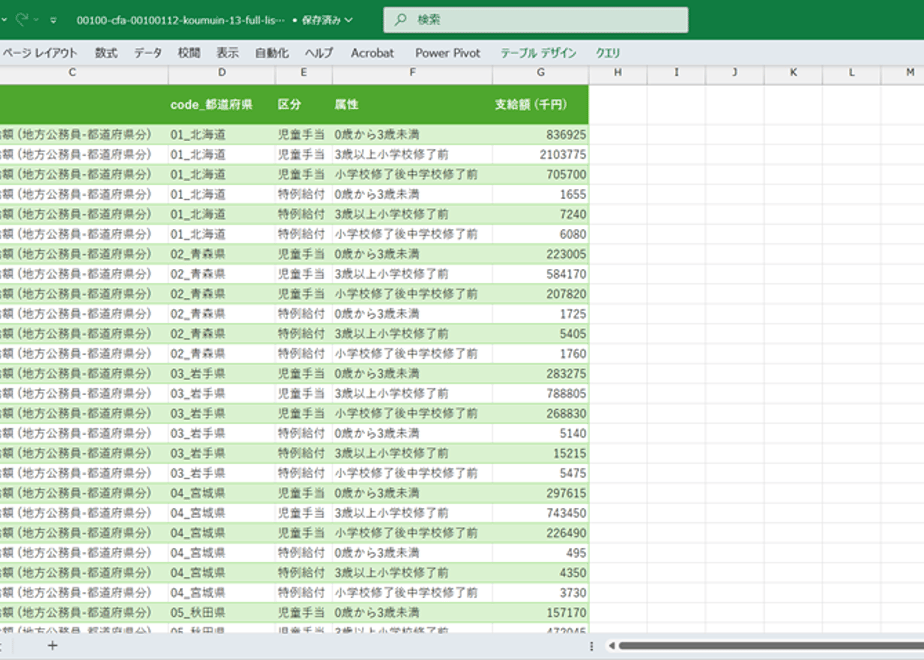Select 04_宮城県 cell in the 3730 row

(222, 593)
